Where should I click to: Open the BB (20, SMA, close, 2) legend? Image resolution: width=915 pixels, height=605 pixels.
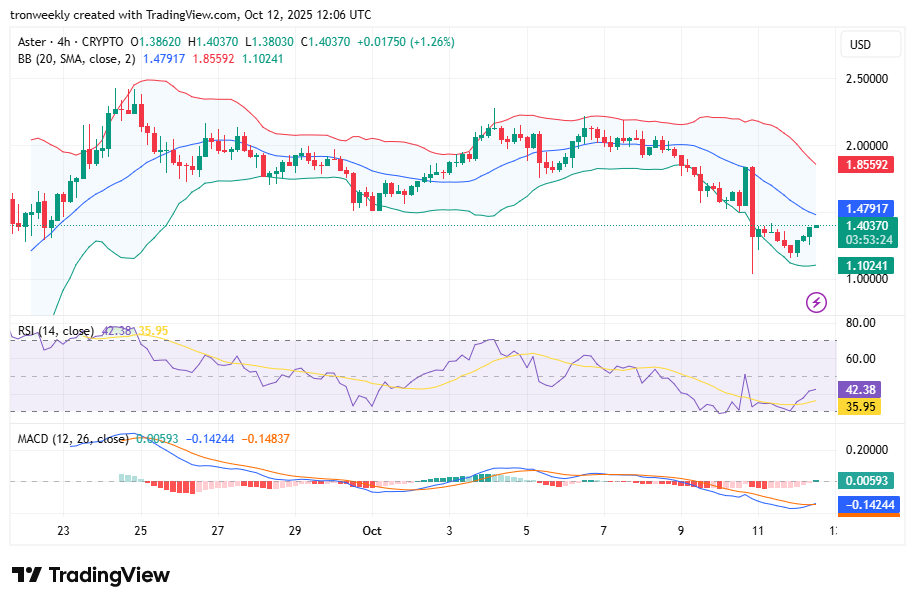[77, 59]
